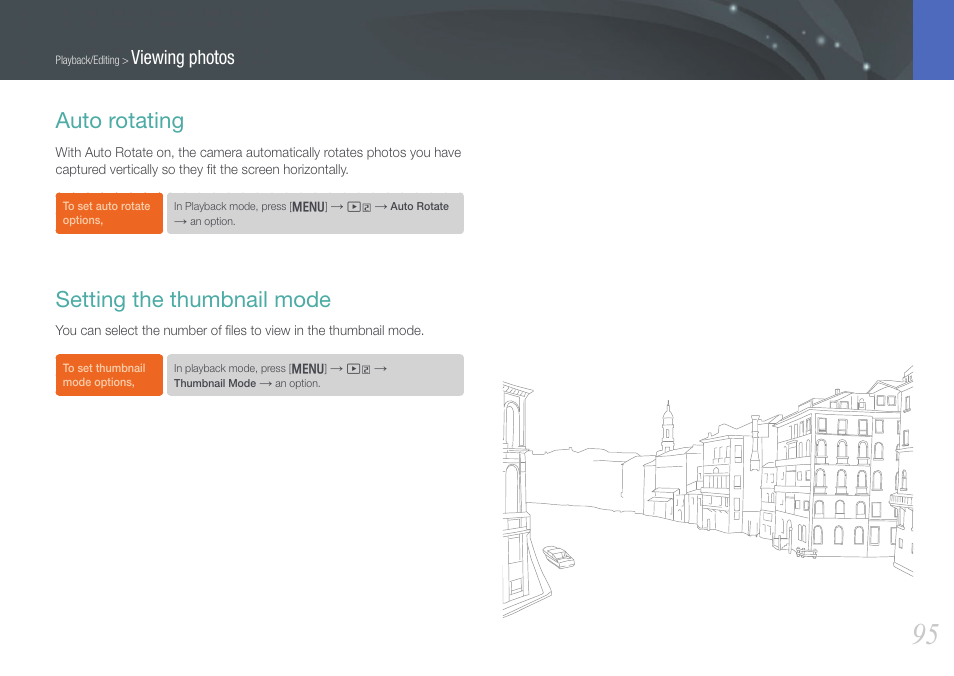Viewport: 954px width, 676px height.
Task: Click the boat in the canal illustration
Action: tap(558, 556)
